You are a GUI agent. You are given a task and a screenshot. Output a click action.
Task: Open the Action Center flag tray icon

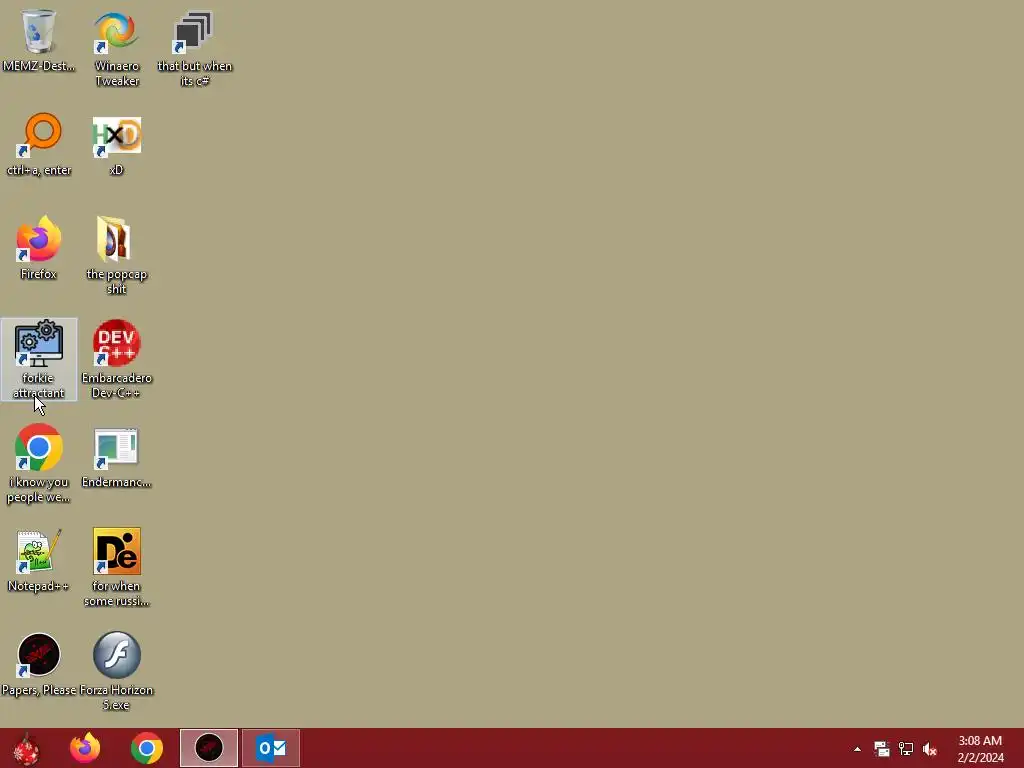pyautogui.click(x=882, y=749)
